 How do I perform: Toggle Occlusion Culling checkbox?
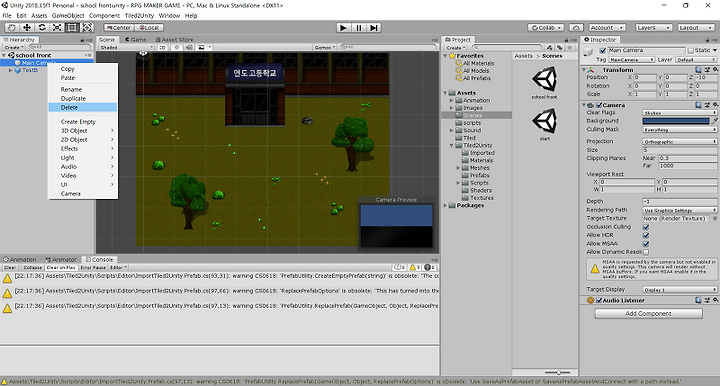coord(646,227)
